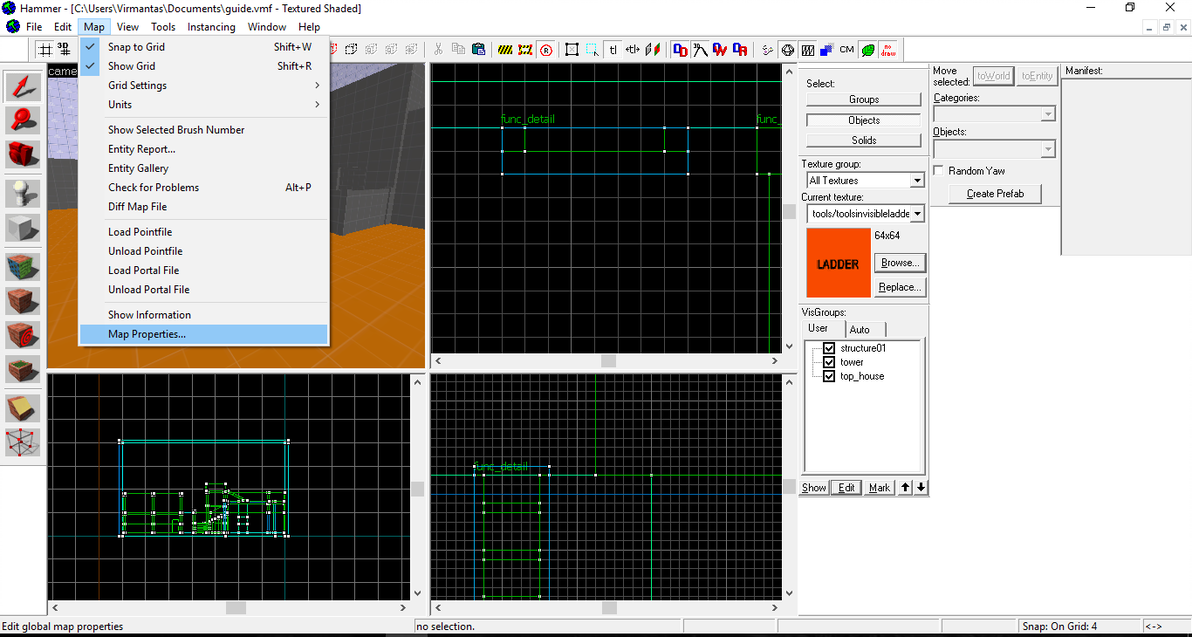Click the green leaf toolbar icon

tap(868, 49)
